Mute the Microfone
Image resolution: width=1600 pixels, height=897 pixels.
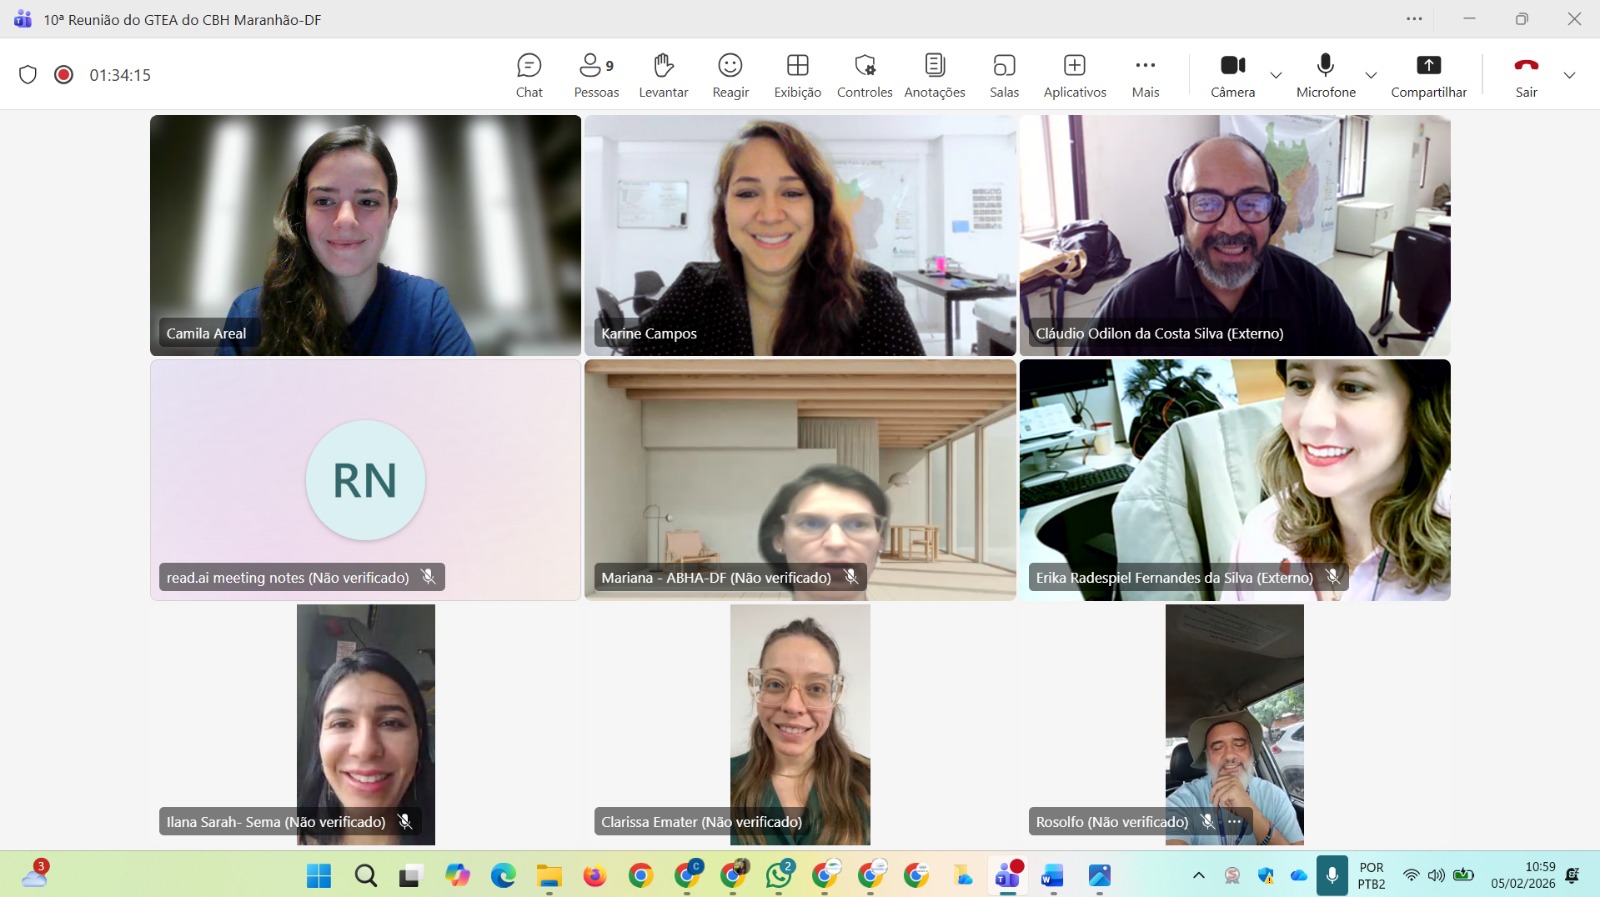[x=1325, y=75]
